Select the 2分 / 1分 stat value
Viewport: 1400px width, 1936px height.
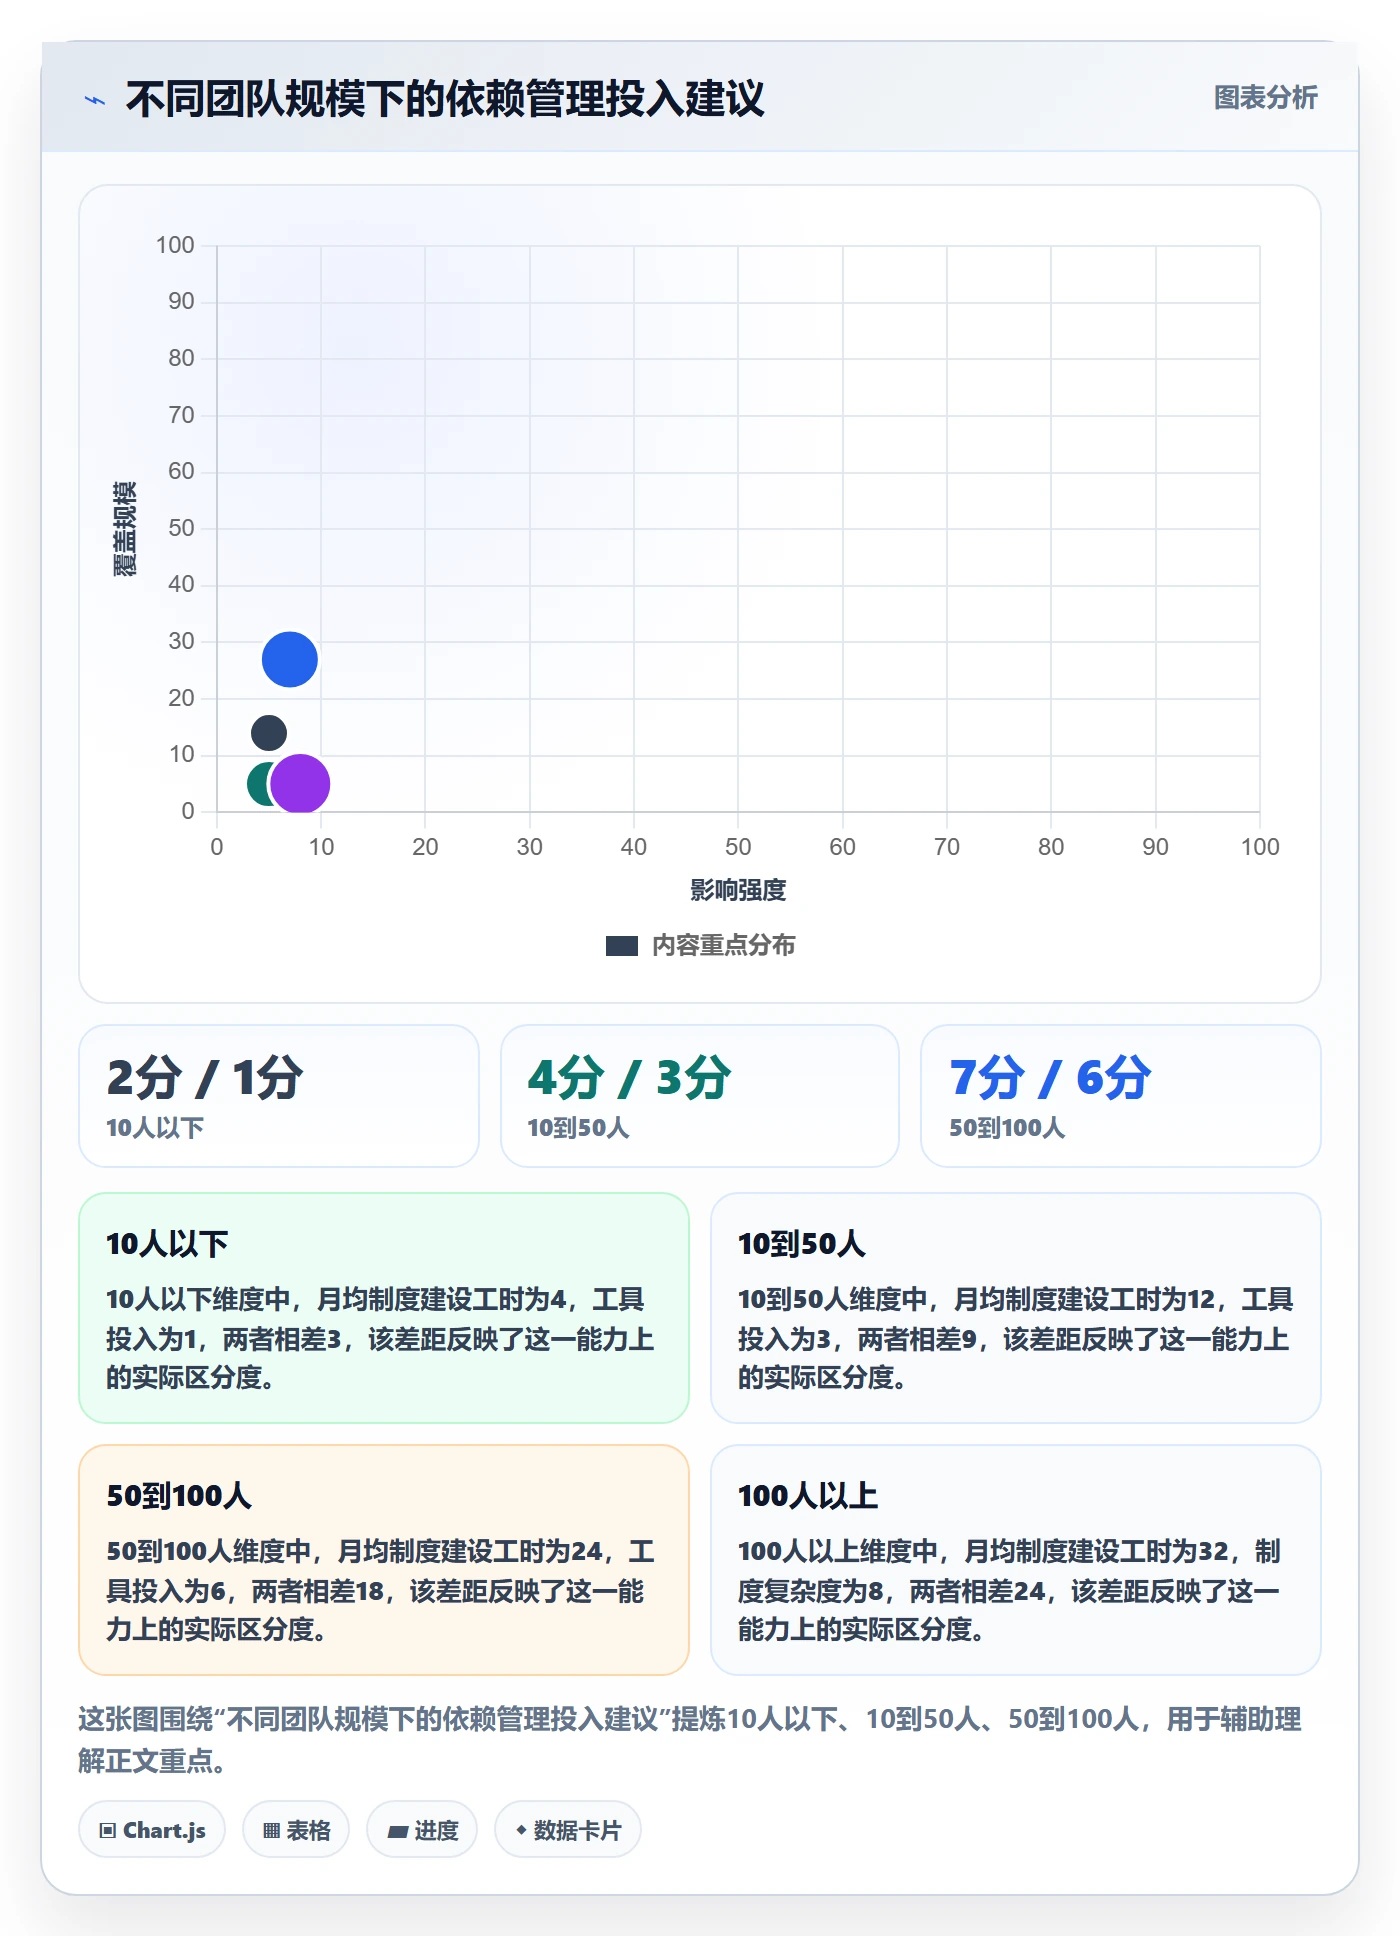pyautogui.click(x=205, y=1078)
